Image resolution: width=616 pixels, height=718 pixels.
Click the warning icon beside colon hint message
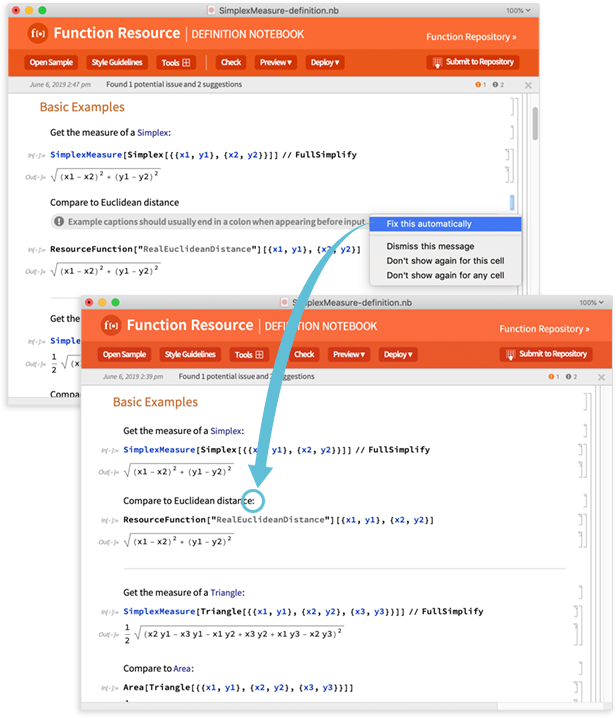tap(59, 222)
